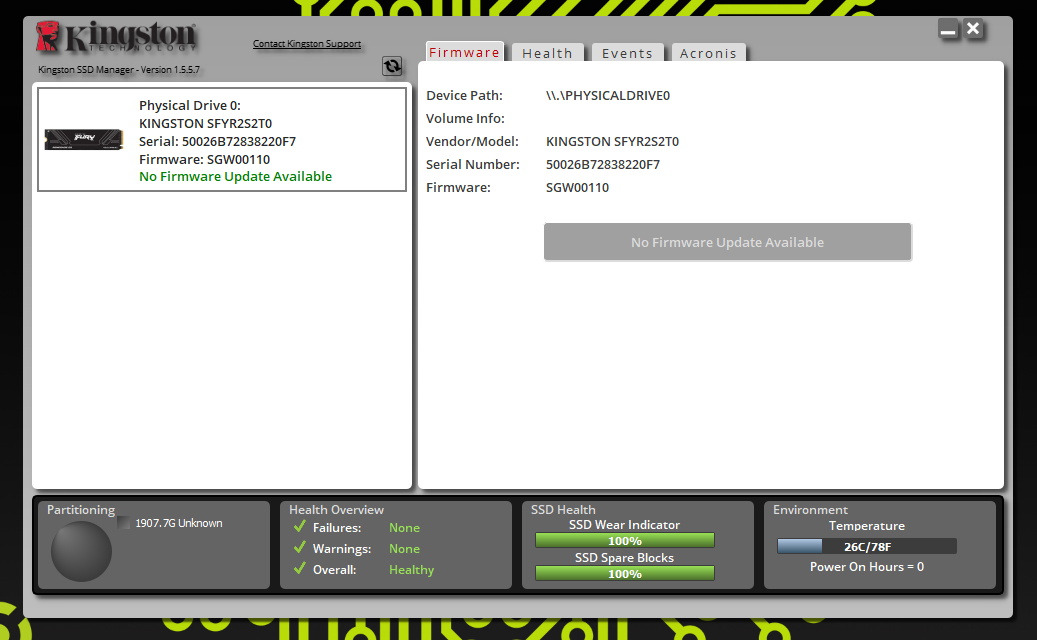This screenshot has height=640, width=1037.
Task: Minimize the Kingston SSD Manager window
Action: [948, 29]
